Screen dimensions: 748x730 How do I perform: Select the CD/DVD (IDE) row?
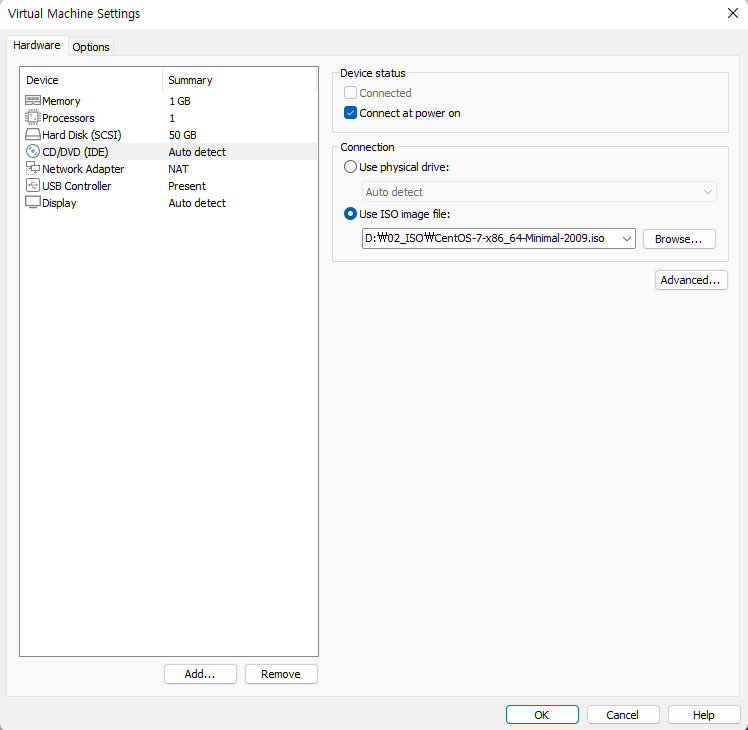(x=169, y=152)
